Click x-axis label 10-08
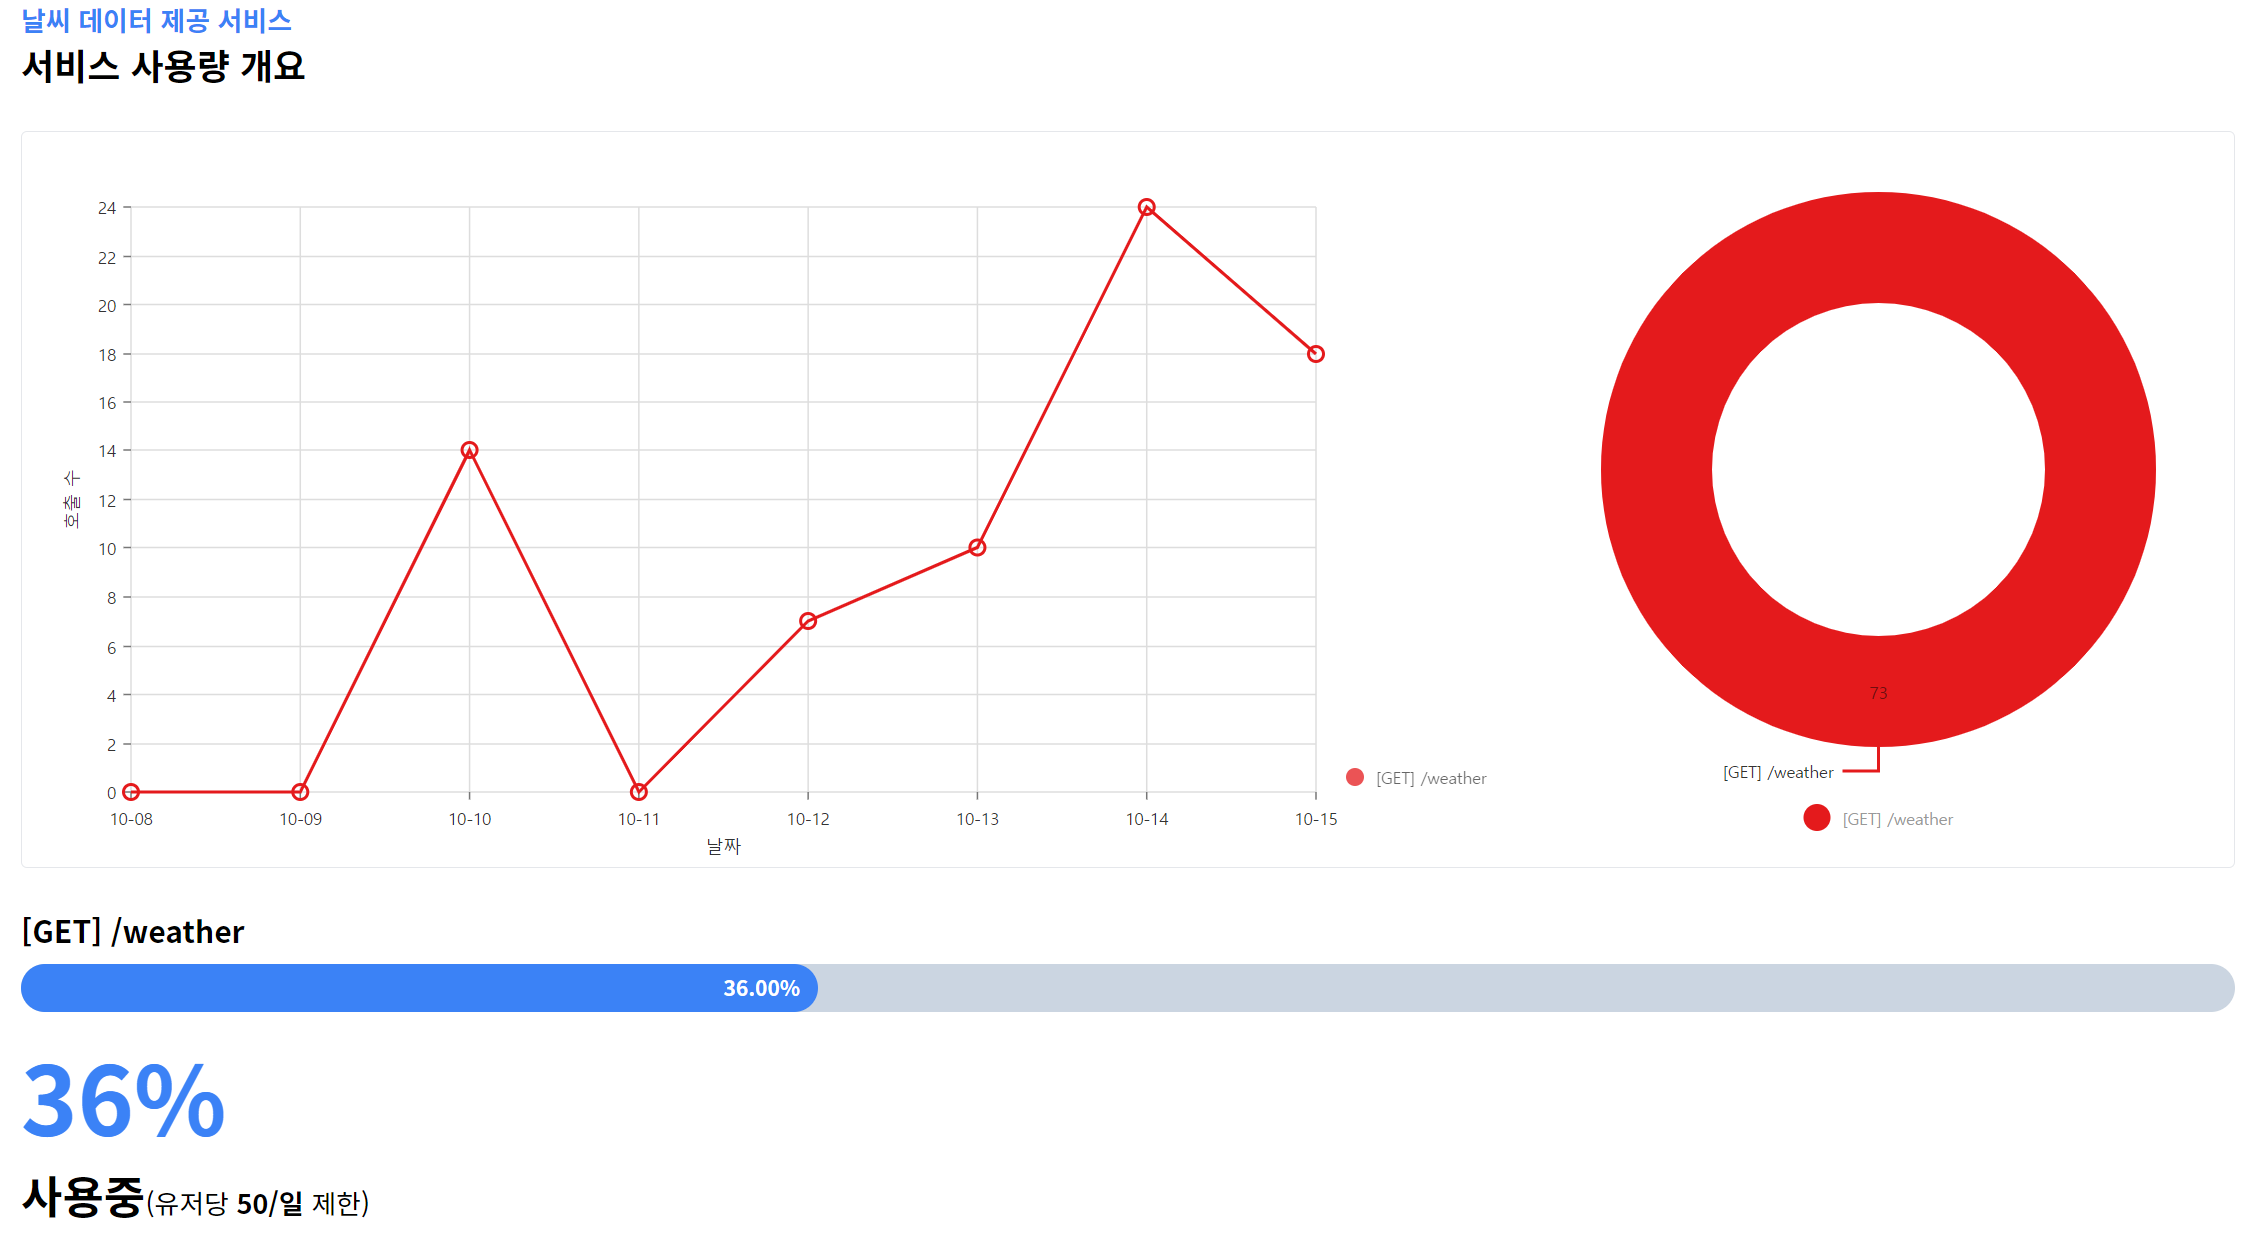This screenshot has height=1247, width=2252. (131, 819)
